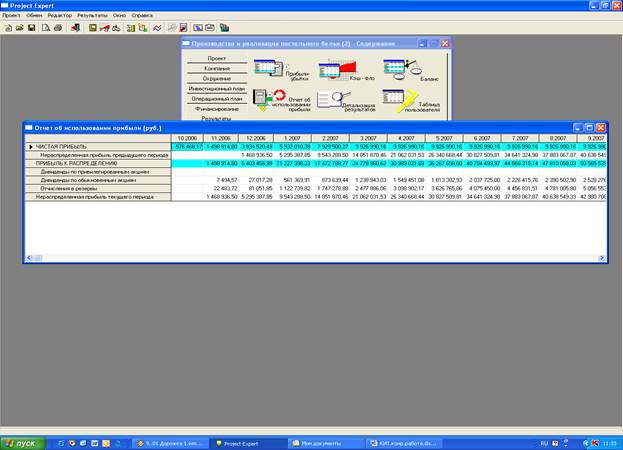Viewport: 623px width, 450px height.
Task: Switch to Мои документы in the taskbar
Action: 318,441
